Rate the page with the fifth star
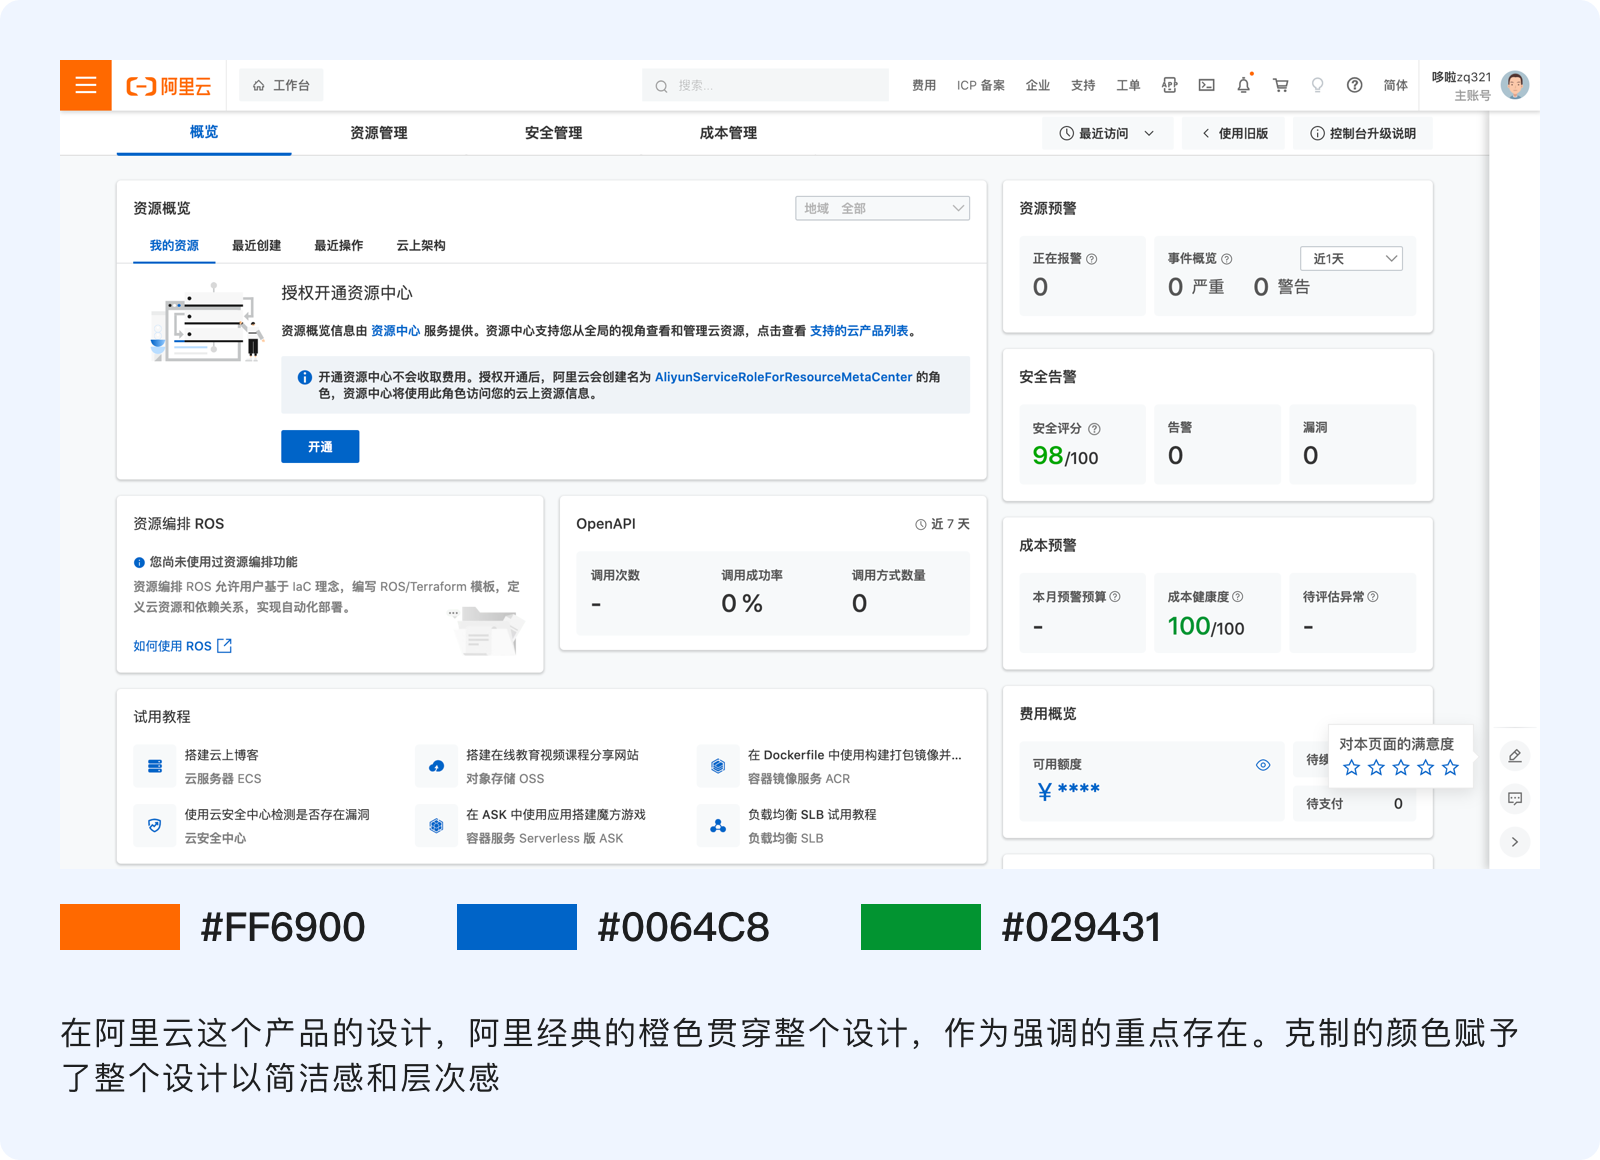 [1450, 768]
